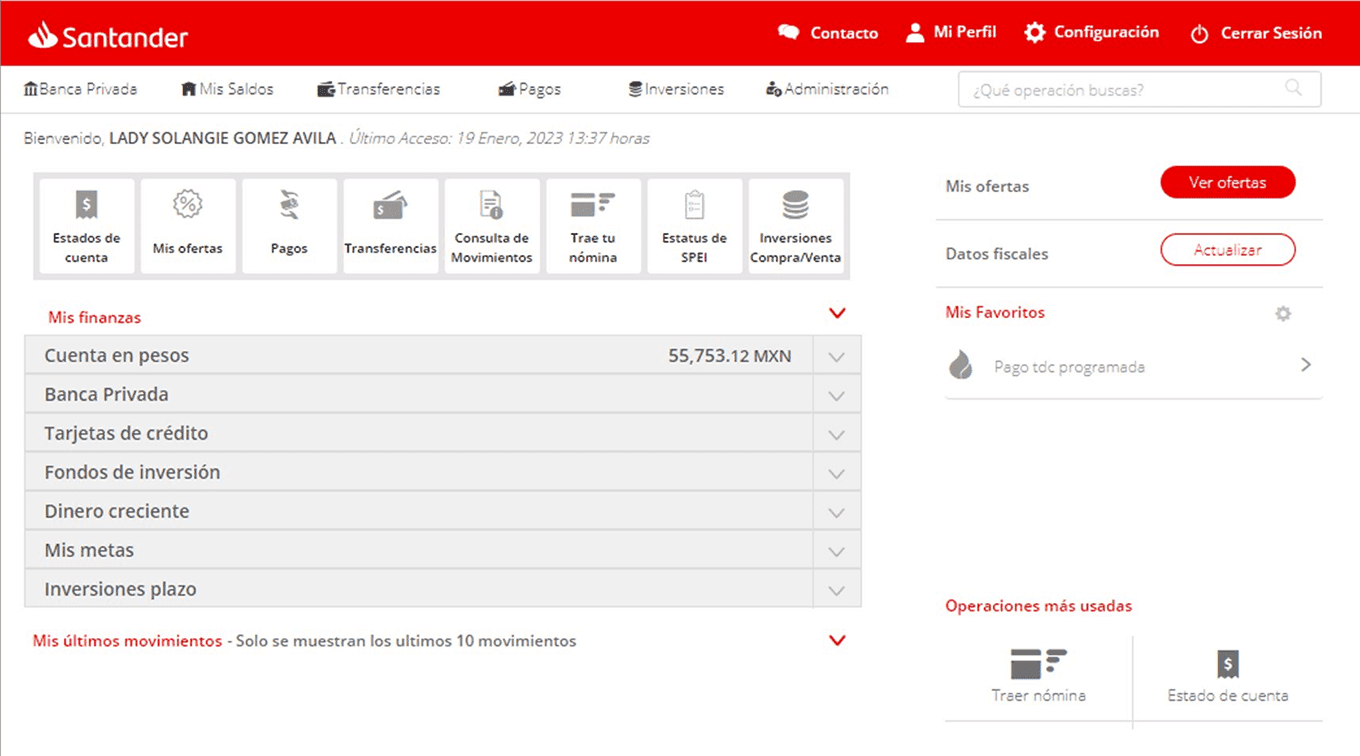Open Mis Favoritos settings gear

pyautogui.click(x=1283, y=314)
